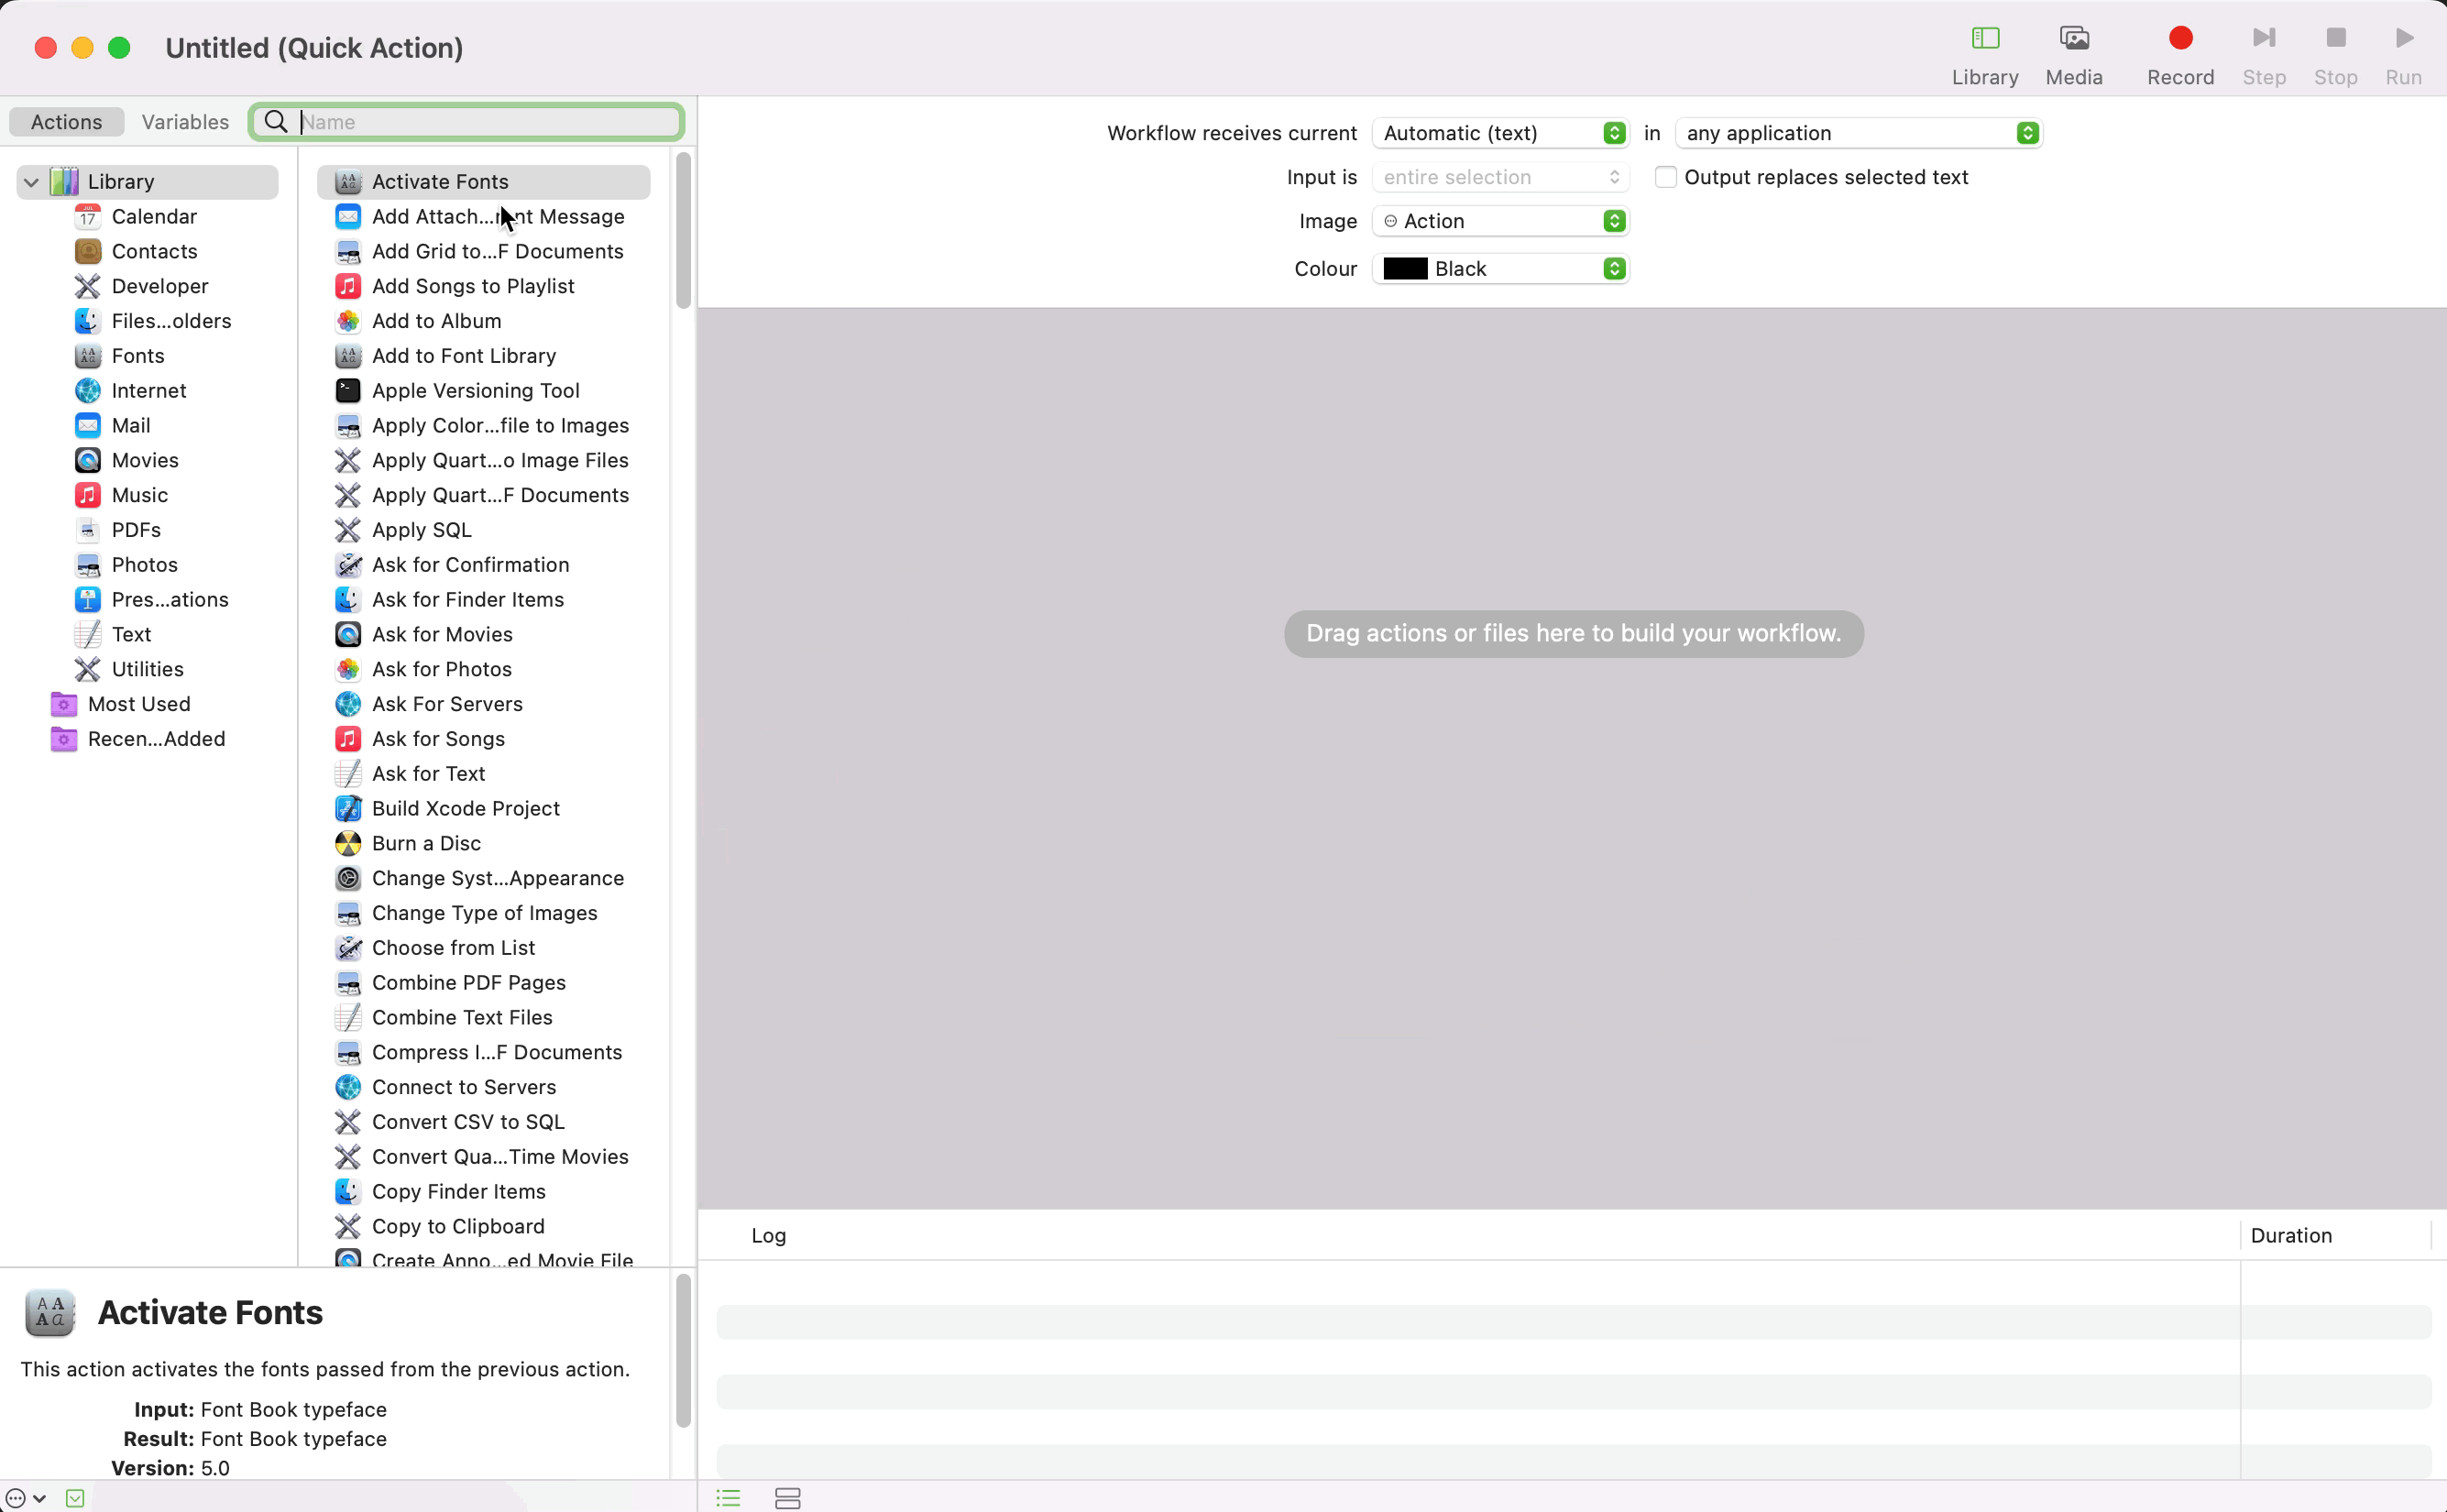Click the Media panel icon

click(2075, 38)
